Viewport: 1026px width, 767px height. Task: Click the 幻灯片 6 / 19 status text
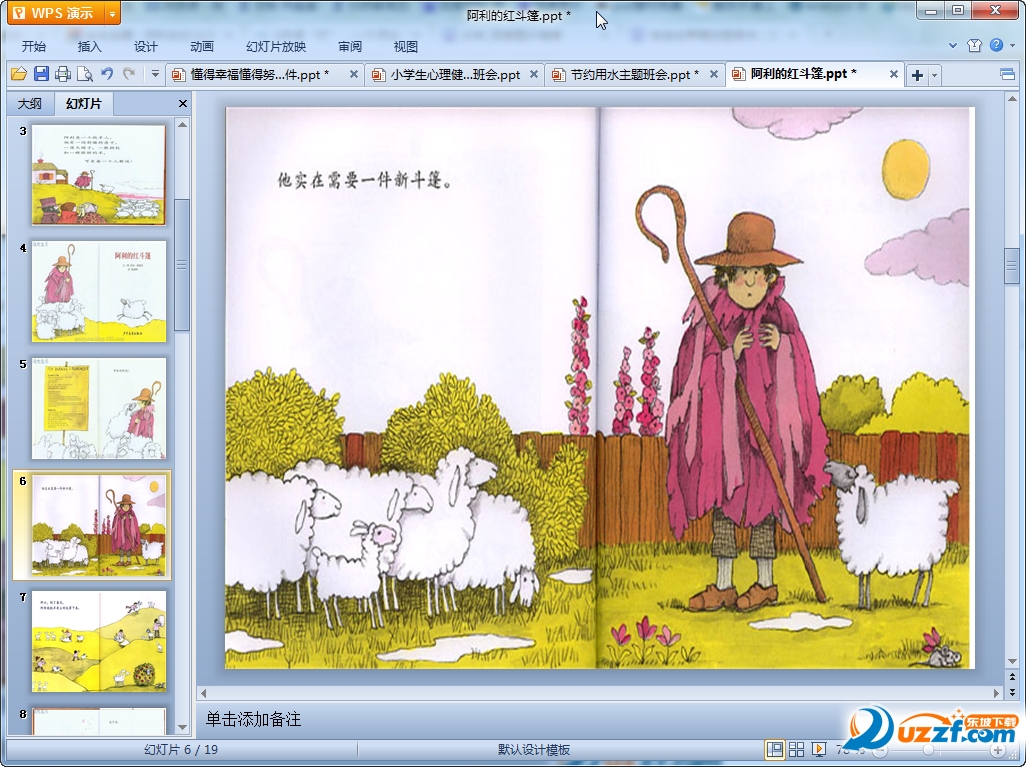coord(181,749)
